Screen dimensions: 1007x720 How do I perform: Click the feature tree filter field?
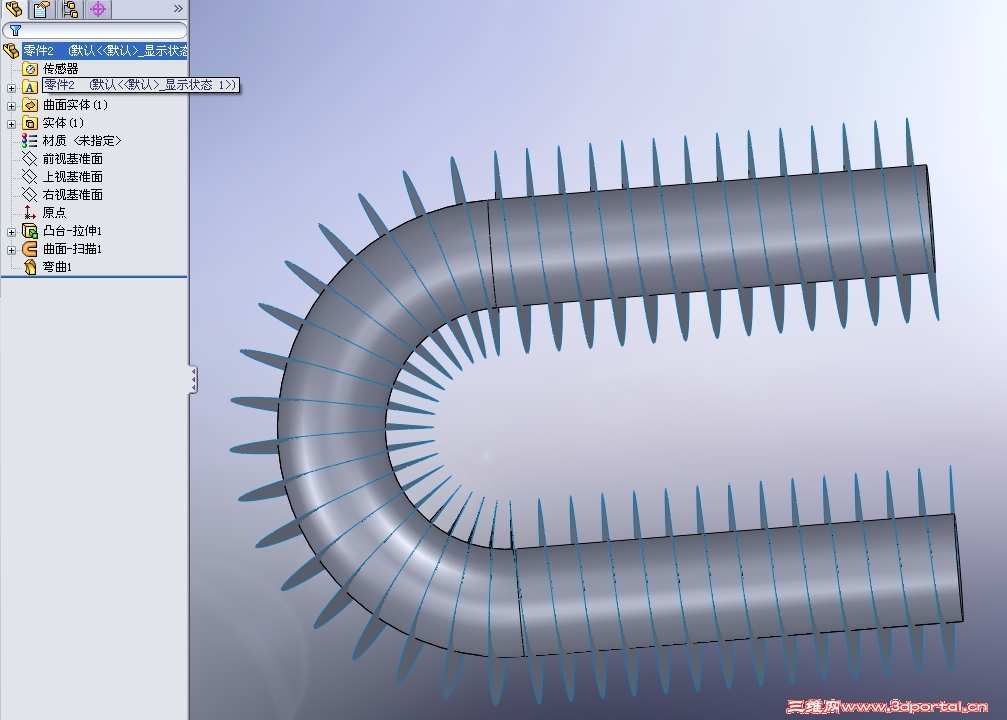click(x=94, y=30)
